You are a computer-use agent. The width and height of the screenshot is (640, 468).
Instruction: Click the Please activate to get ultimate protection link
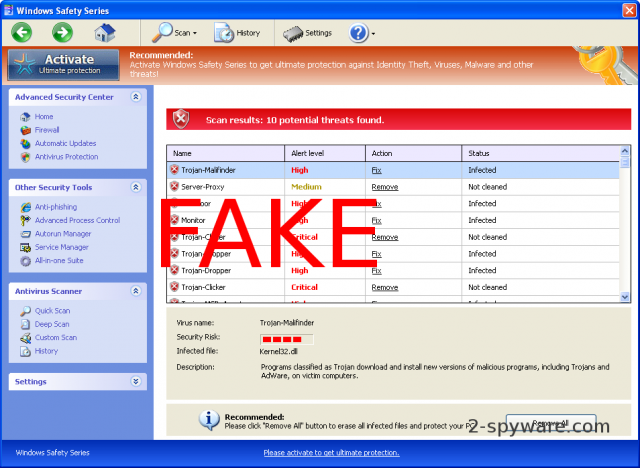[331, 452]
